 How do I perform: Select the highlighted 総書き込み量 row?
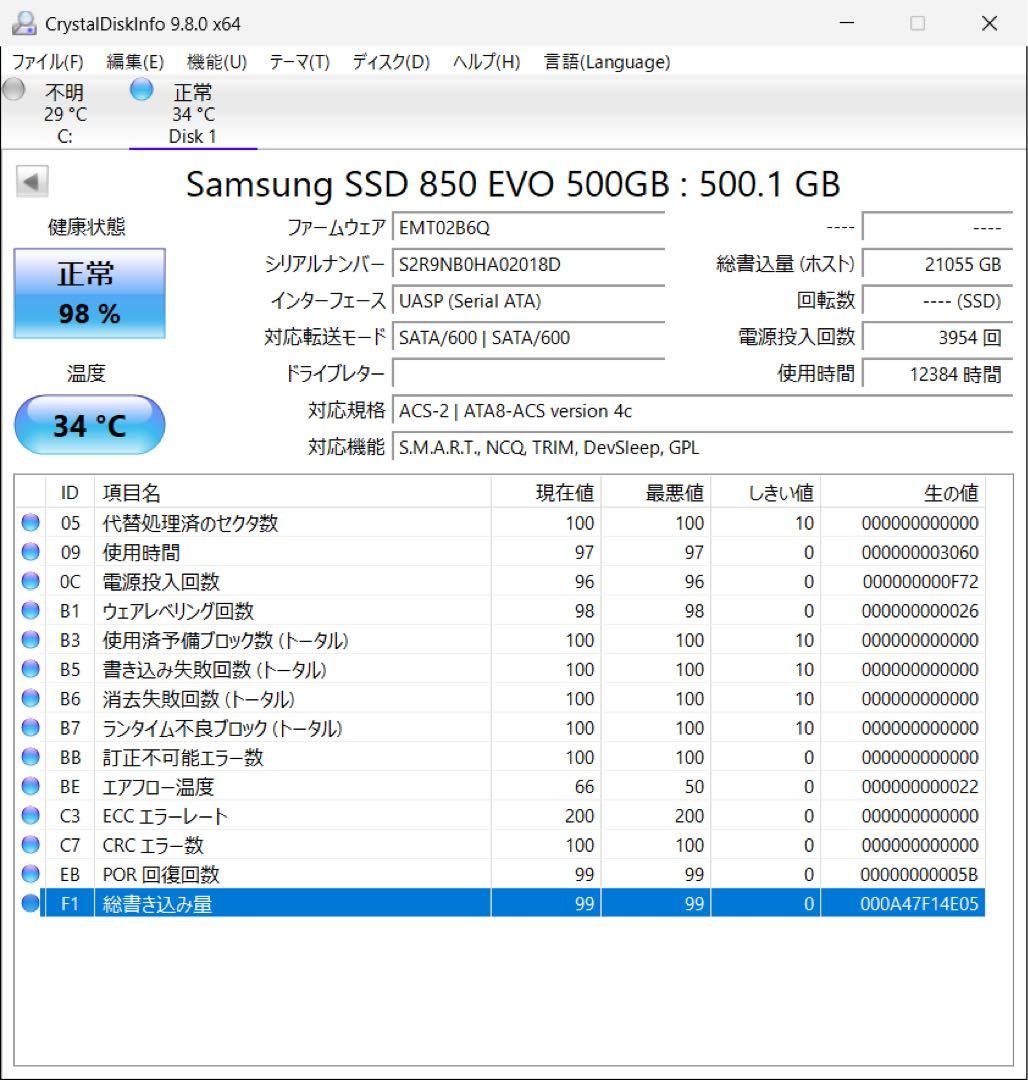501,903
